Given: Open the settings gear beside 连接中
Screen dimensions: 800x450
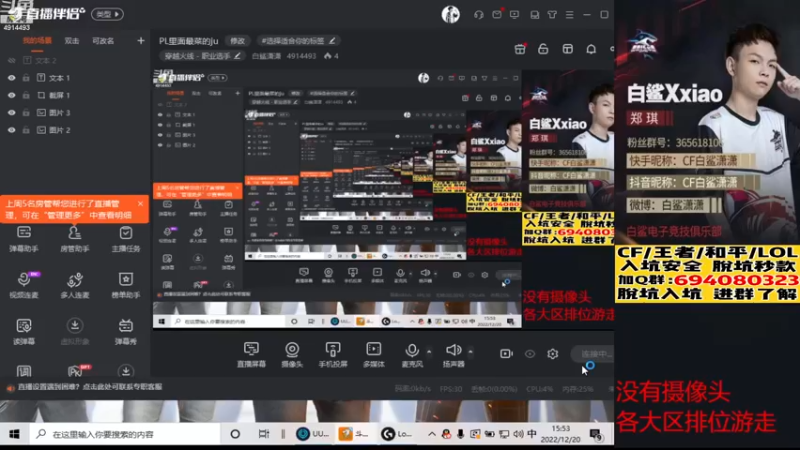Looking at the screenshot, I should pyautogui.click(x=553, y=354).
